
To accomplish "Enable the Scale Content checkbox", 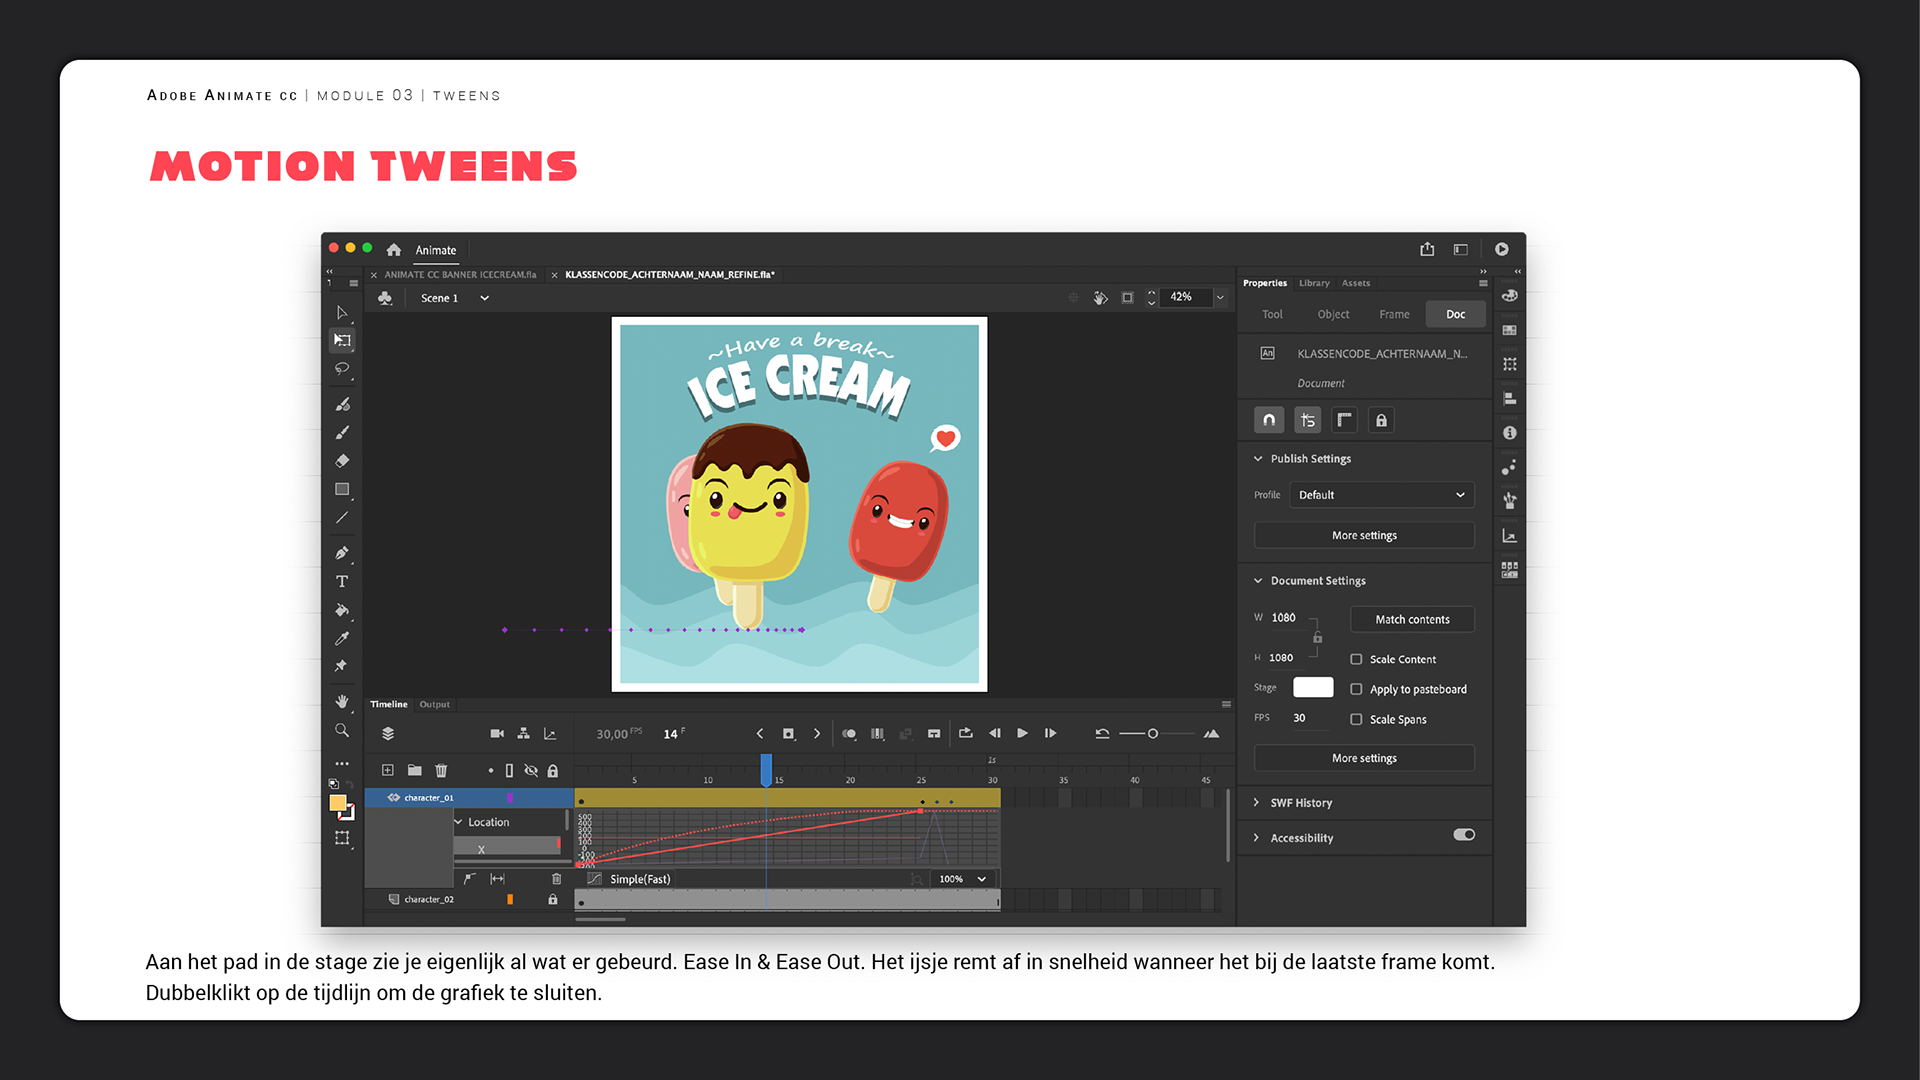I will (x=1356, y=659).
